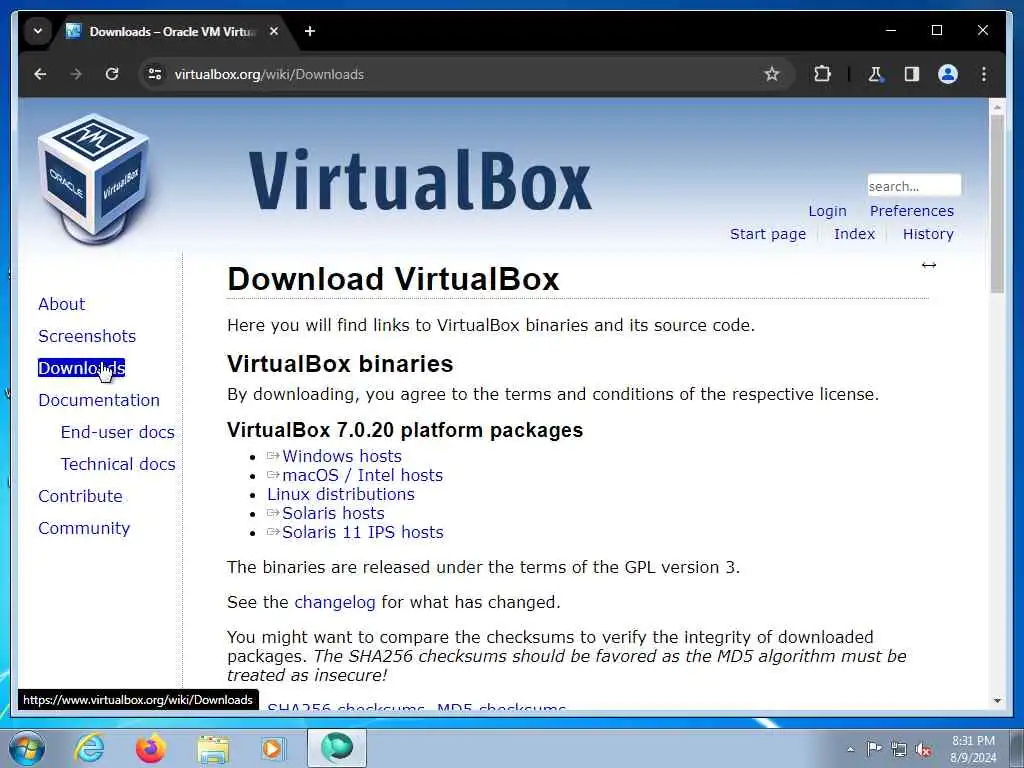The height and width of the screenshot is (768, 1024).
Task: Click the scrollbar down arrow
Action: (x=997, y=701)
